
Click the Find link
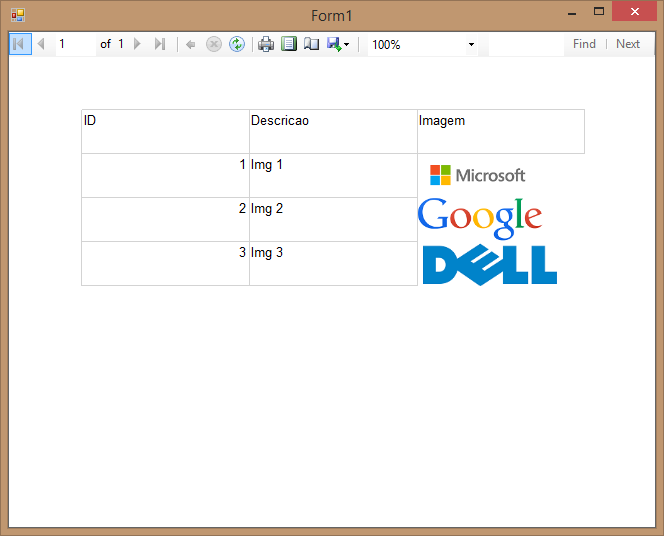tap(584, 44)
